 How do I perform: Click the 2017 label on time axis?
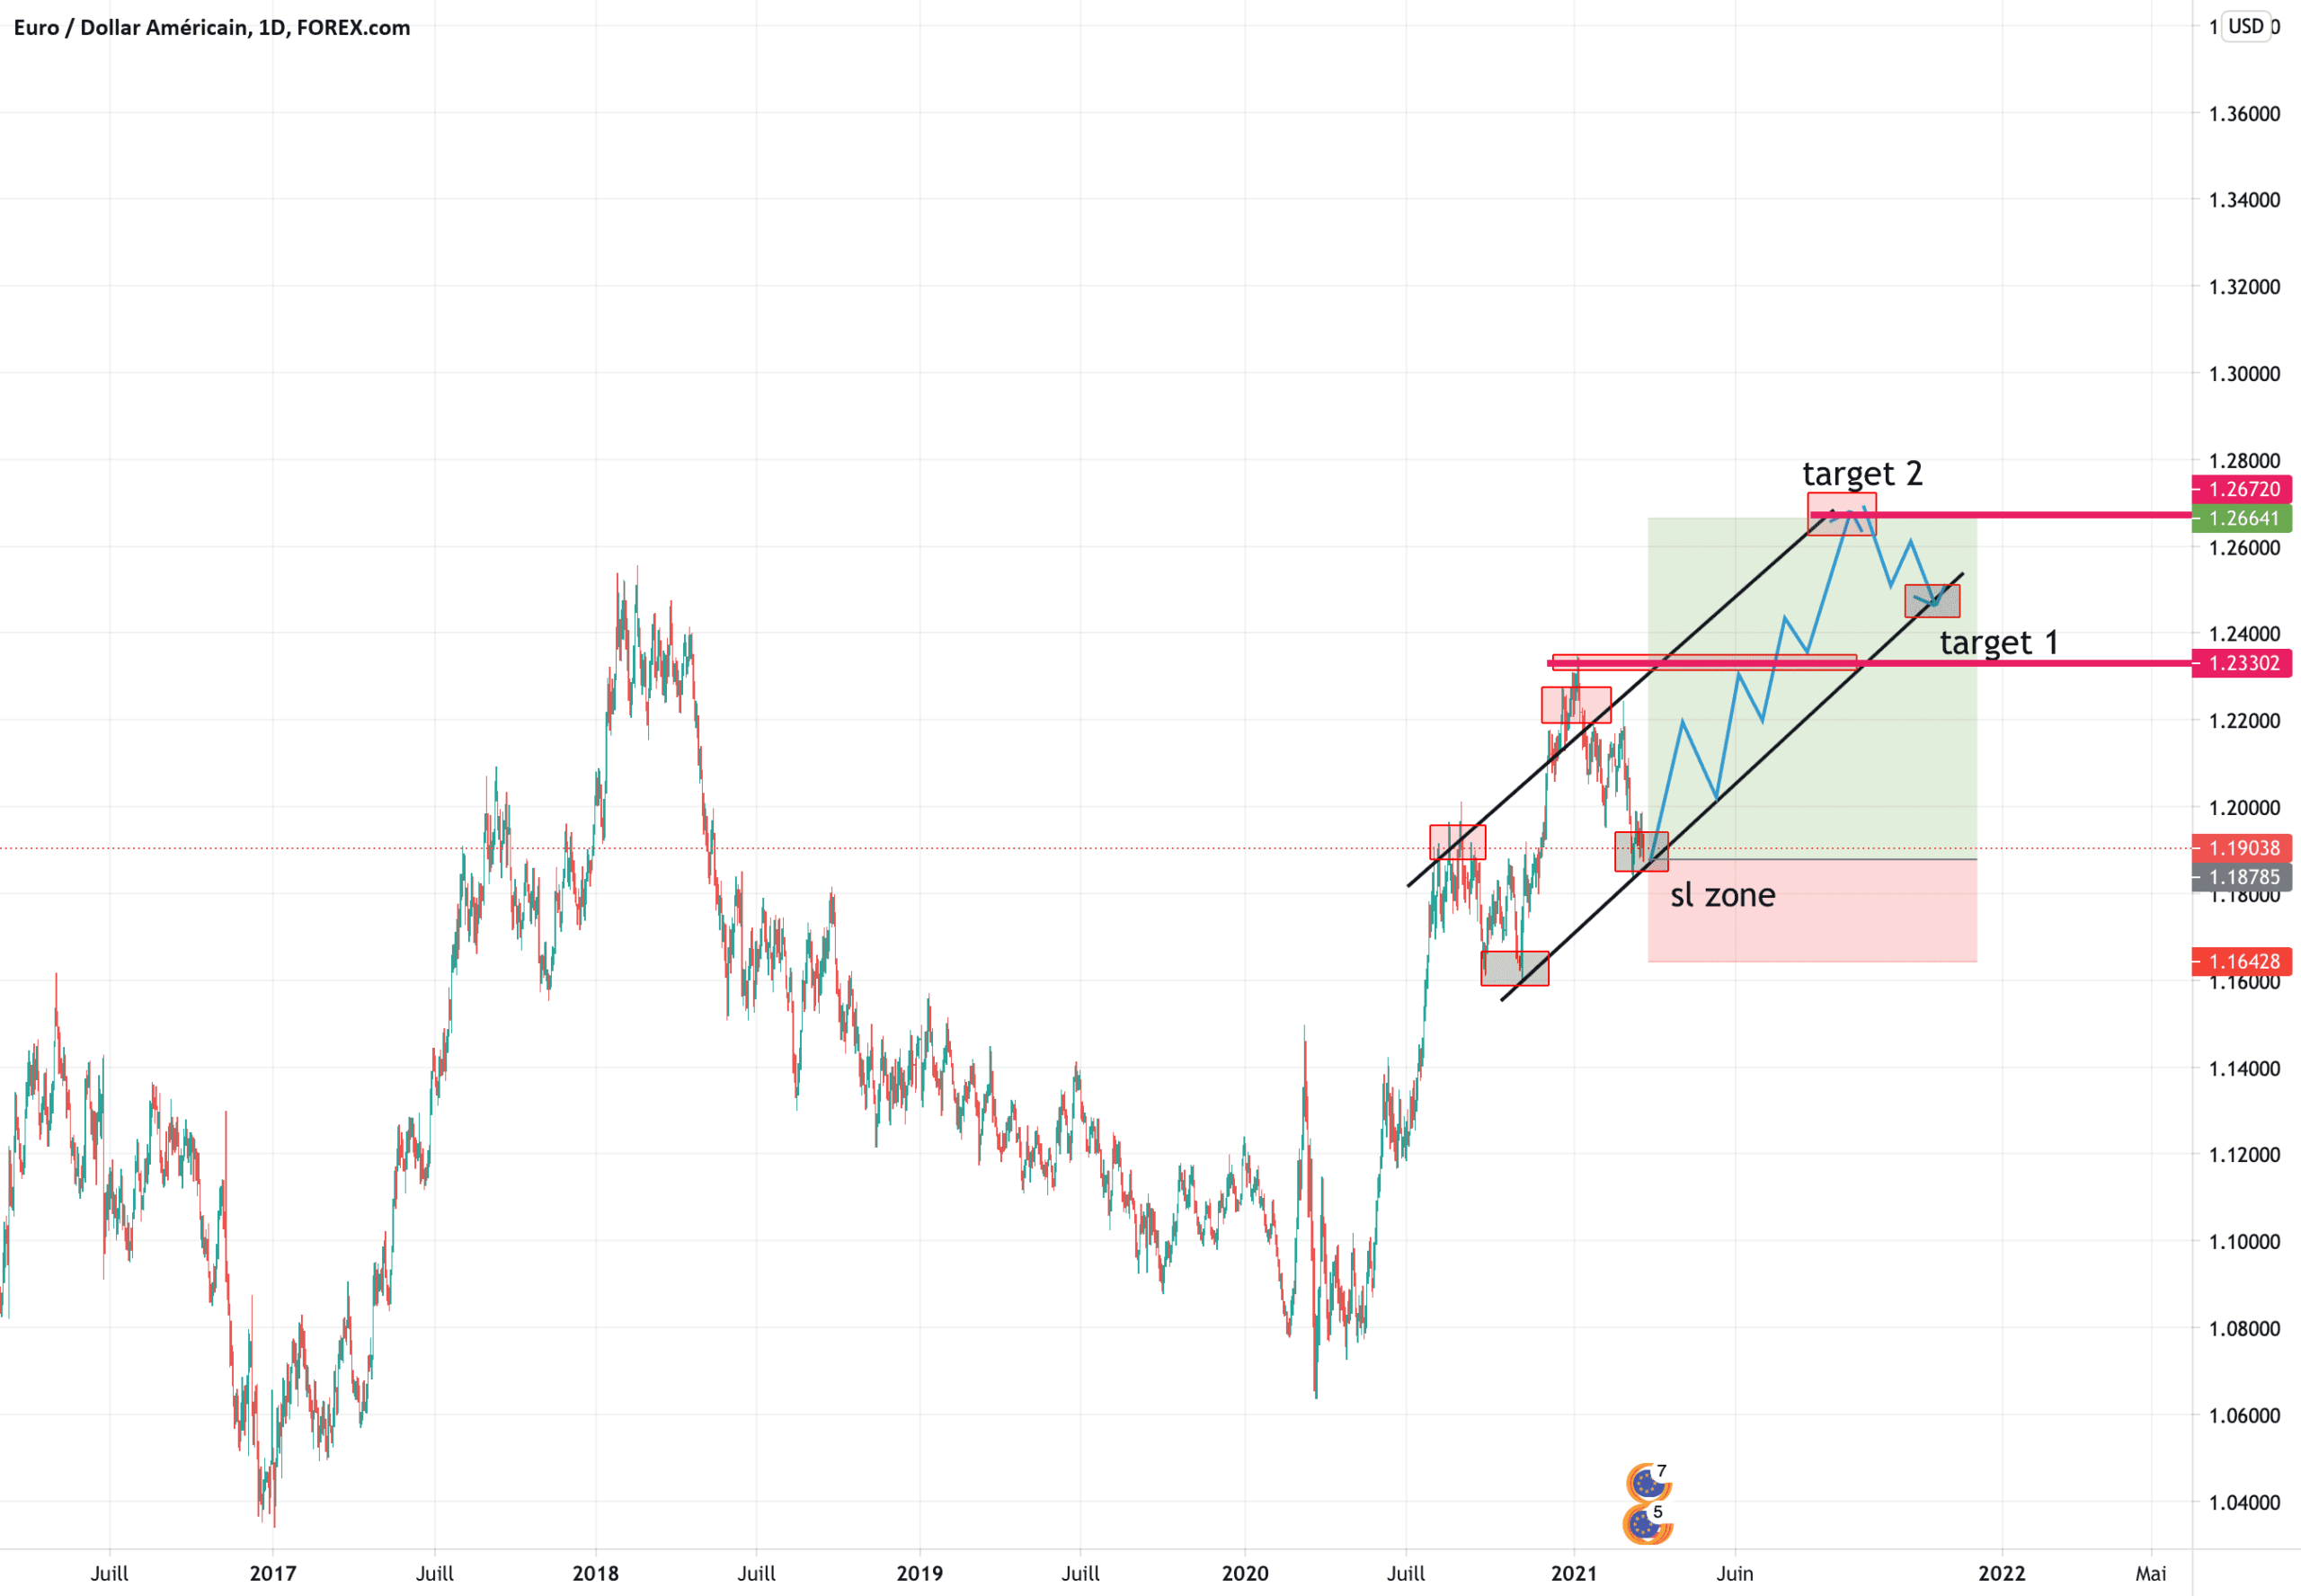click(272, 1573)
